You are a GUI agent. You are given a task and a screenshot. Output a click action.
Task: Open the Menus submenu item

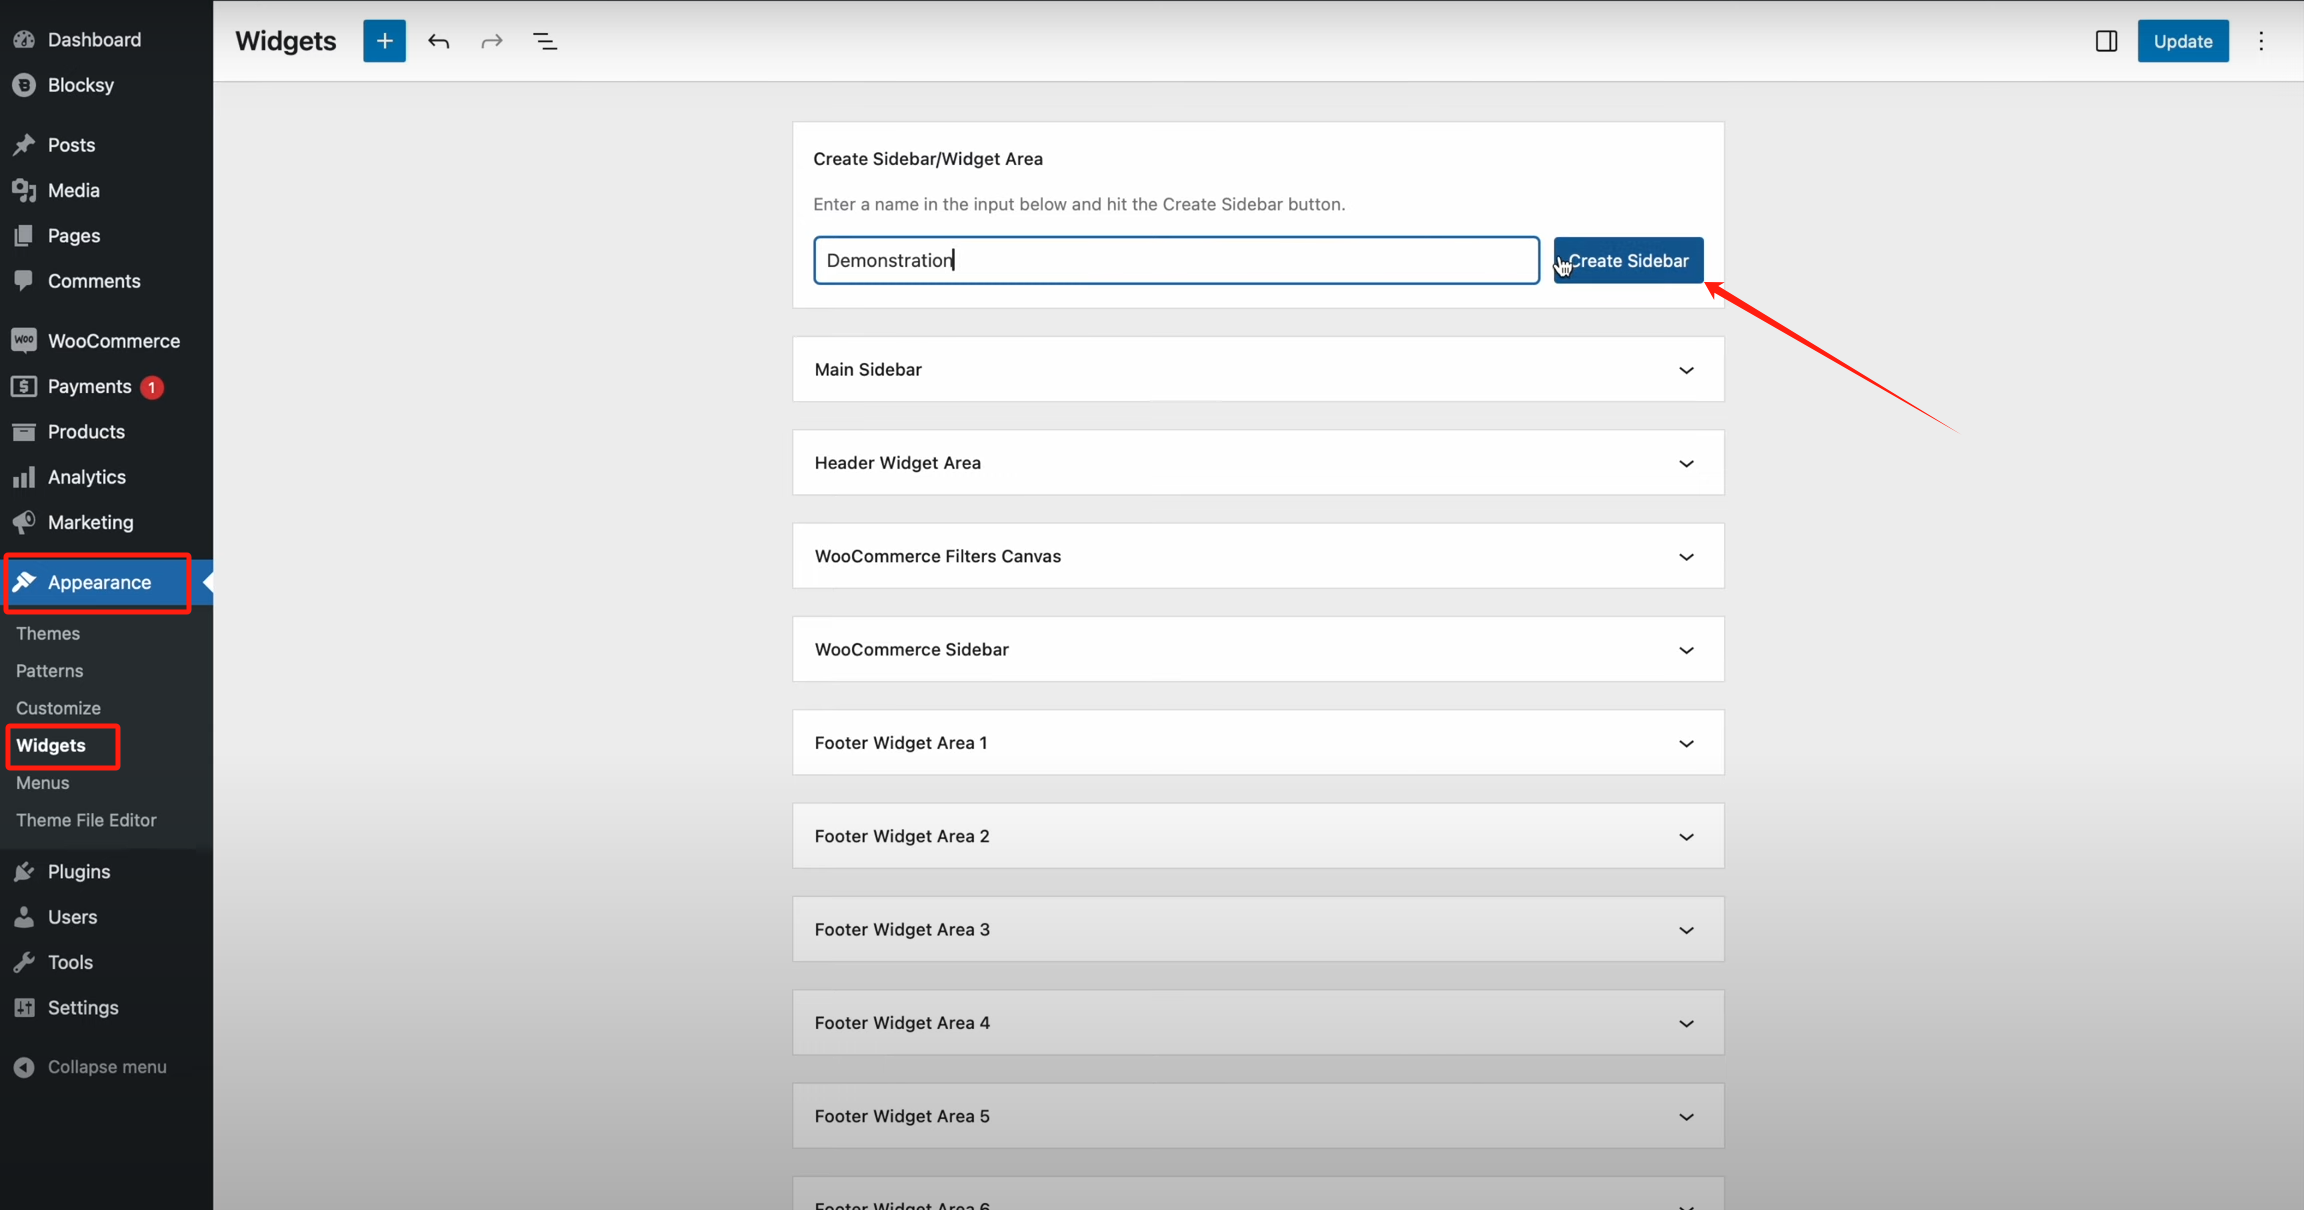(x=42, y=783)
